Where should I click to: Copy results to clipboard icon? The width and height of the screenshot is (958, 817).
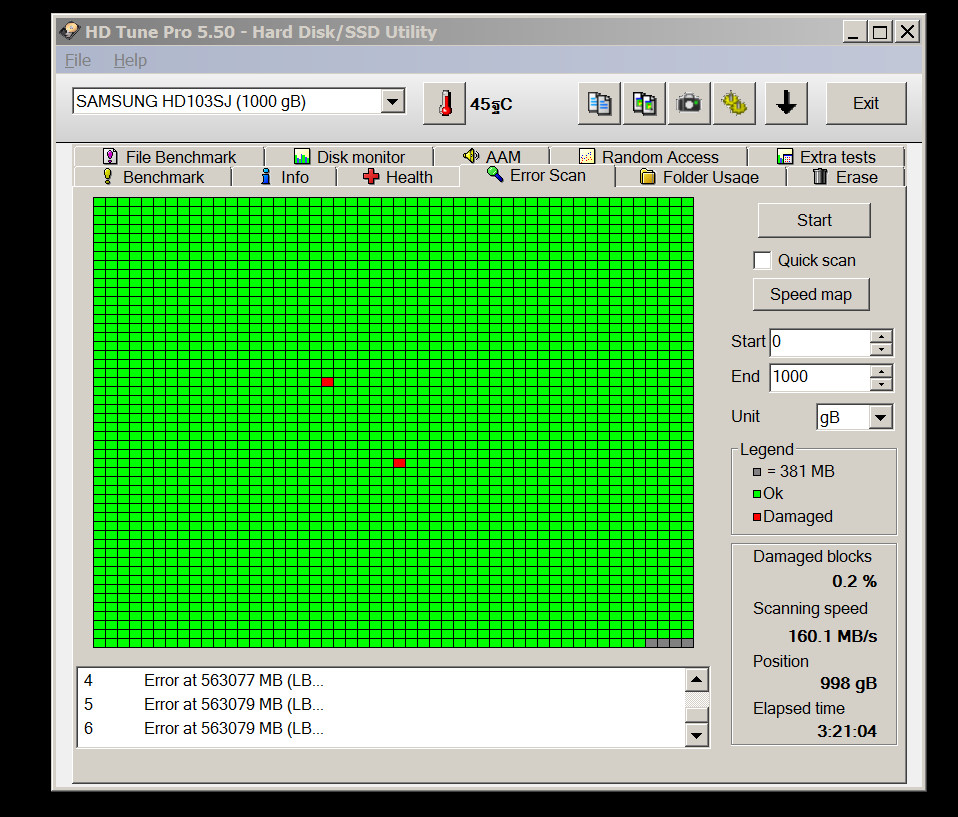tap(599, 104)
